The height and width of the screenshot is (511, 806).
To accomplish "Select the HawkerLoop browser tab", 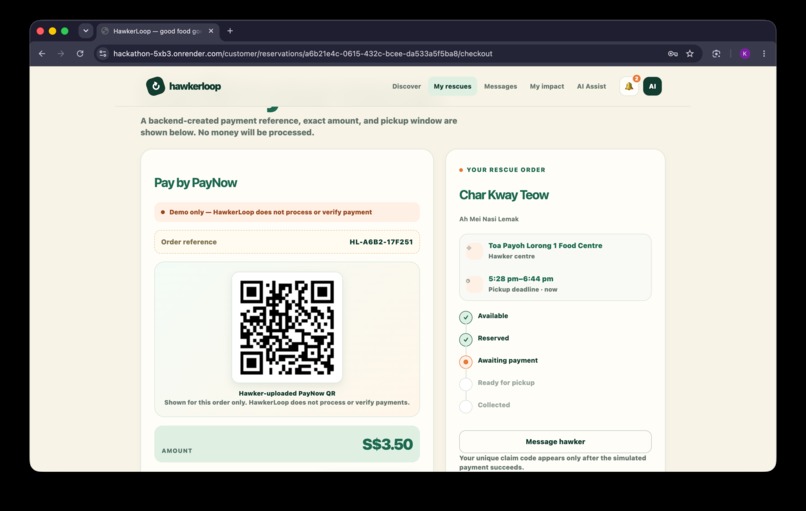I will 157,31.
